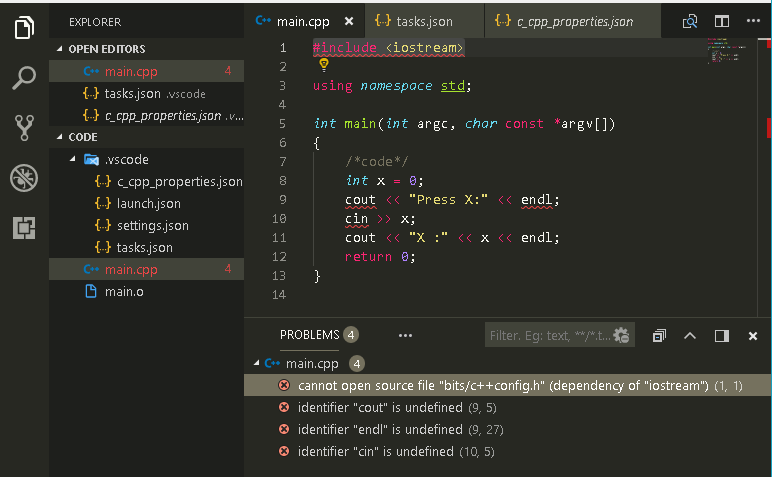Click the error icon for bits/c++config.h problem

(x=284, y=385)
